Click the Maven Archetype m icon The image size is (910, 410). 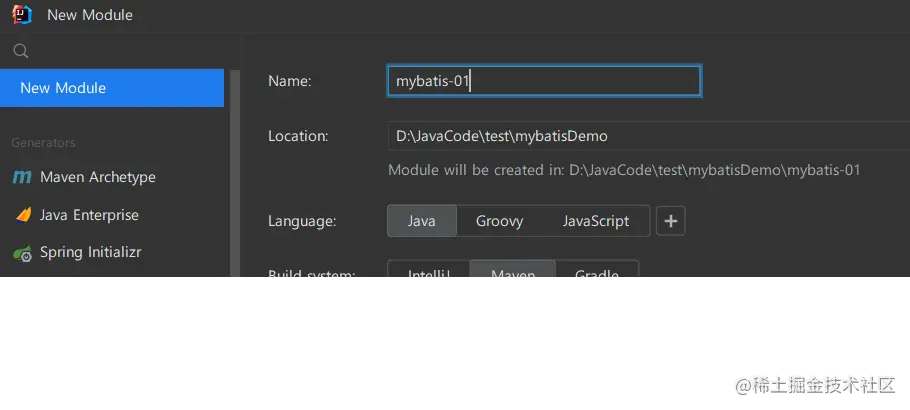pyautogui.click(x=22, y=177)
